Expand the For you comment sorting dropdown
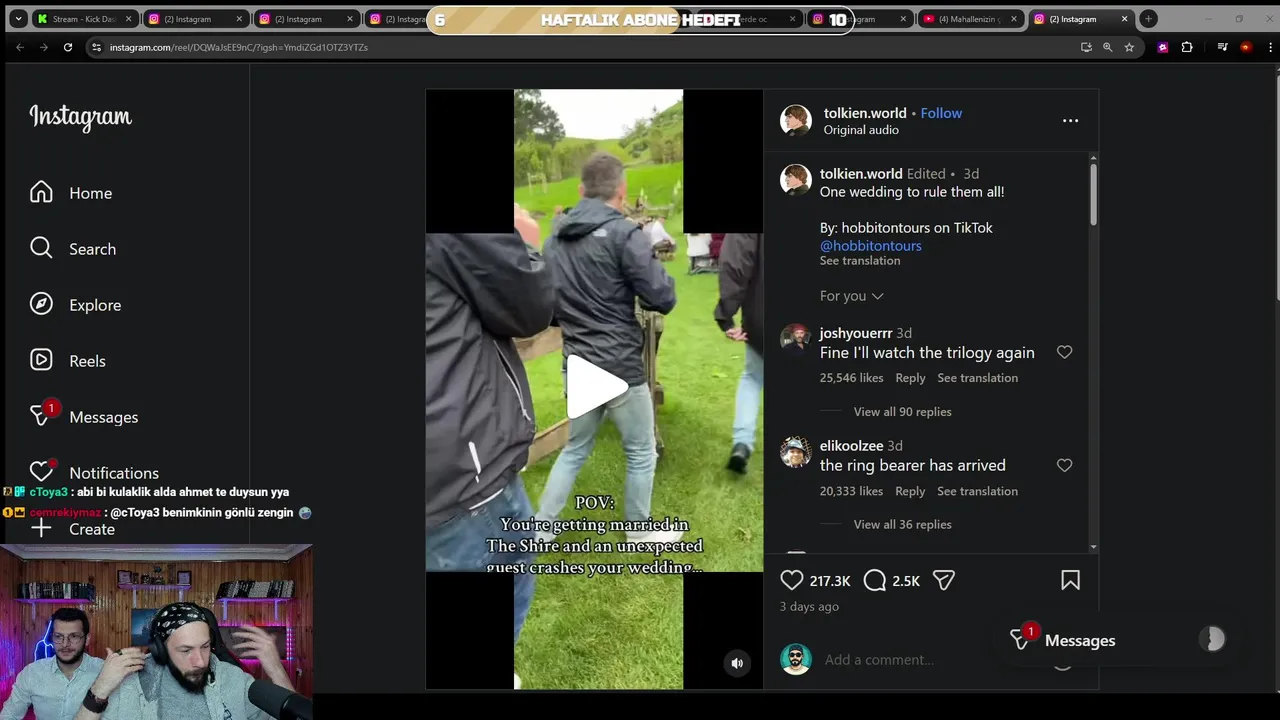The image size is (1280, 720). point(852,296)
